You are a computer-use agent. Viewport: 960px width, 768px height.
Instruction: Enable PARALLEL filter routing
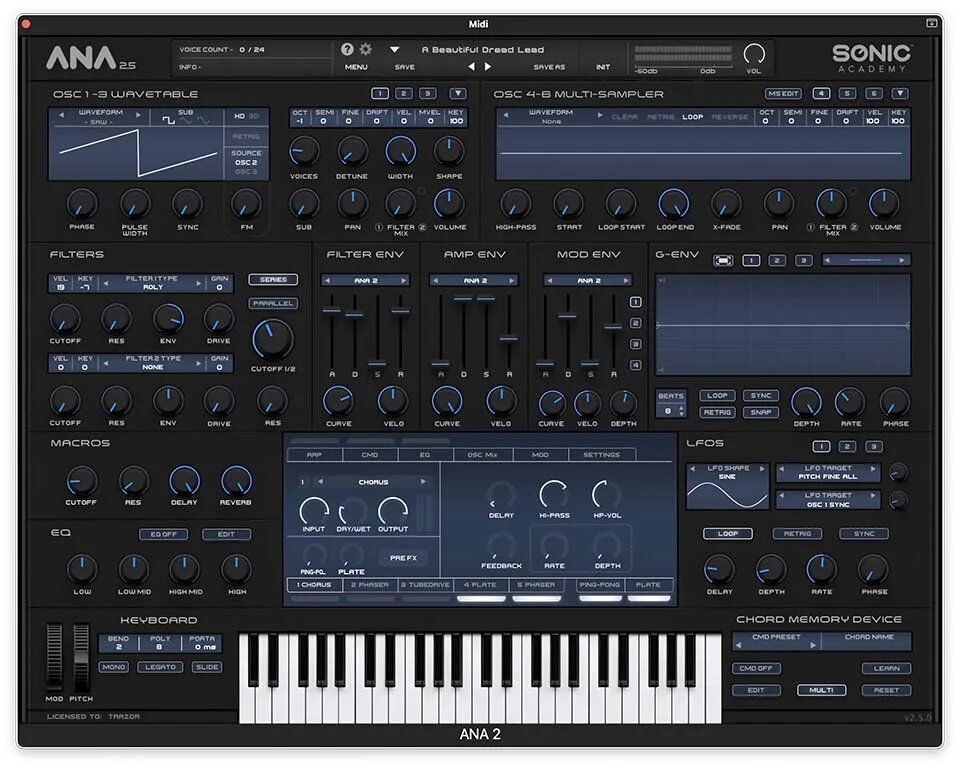(x=273, y=303)
